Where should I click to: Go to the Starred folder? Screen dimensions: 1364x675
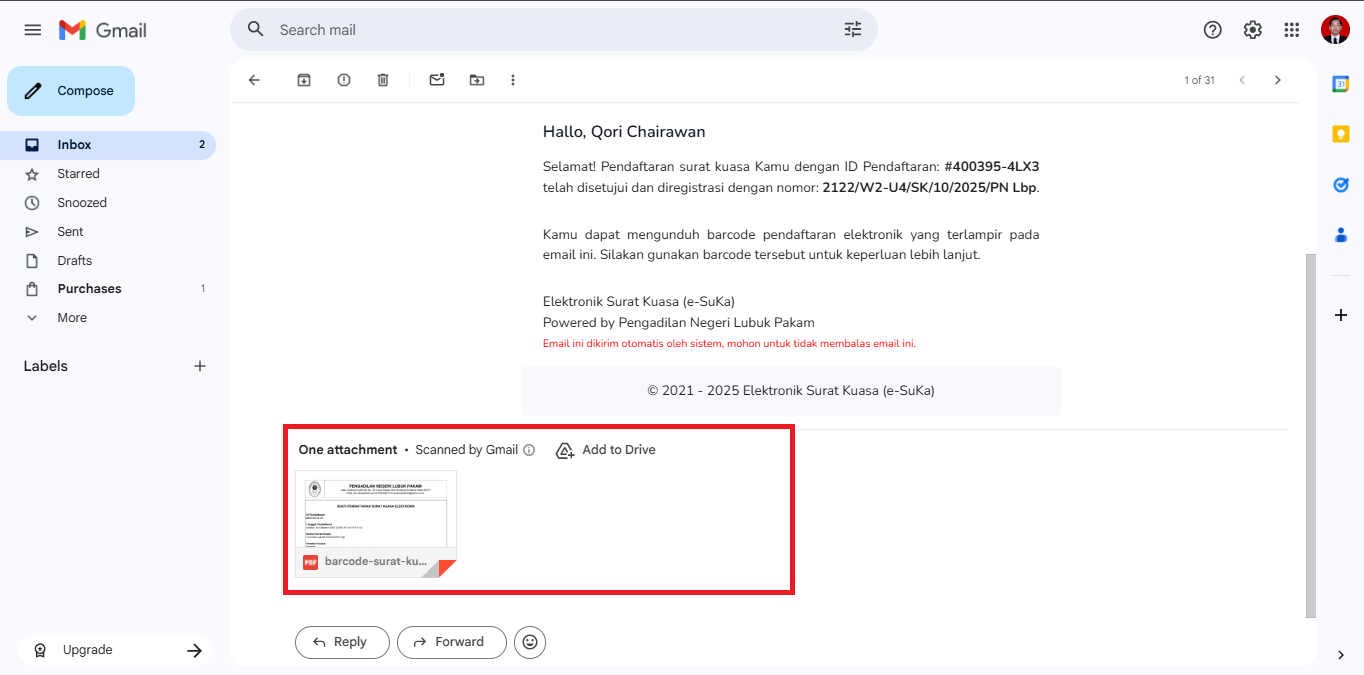click(x=78, y=174)
